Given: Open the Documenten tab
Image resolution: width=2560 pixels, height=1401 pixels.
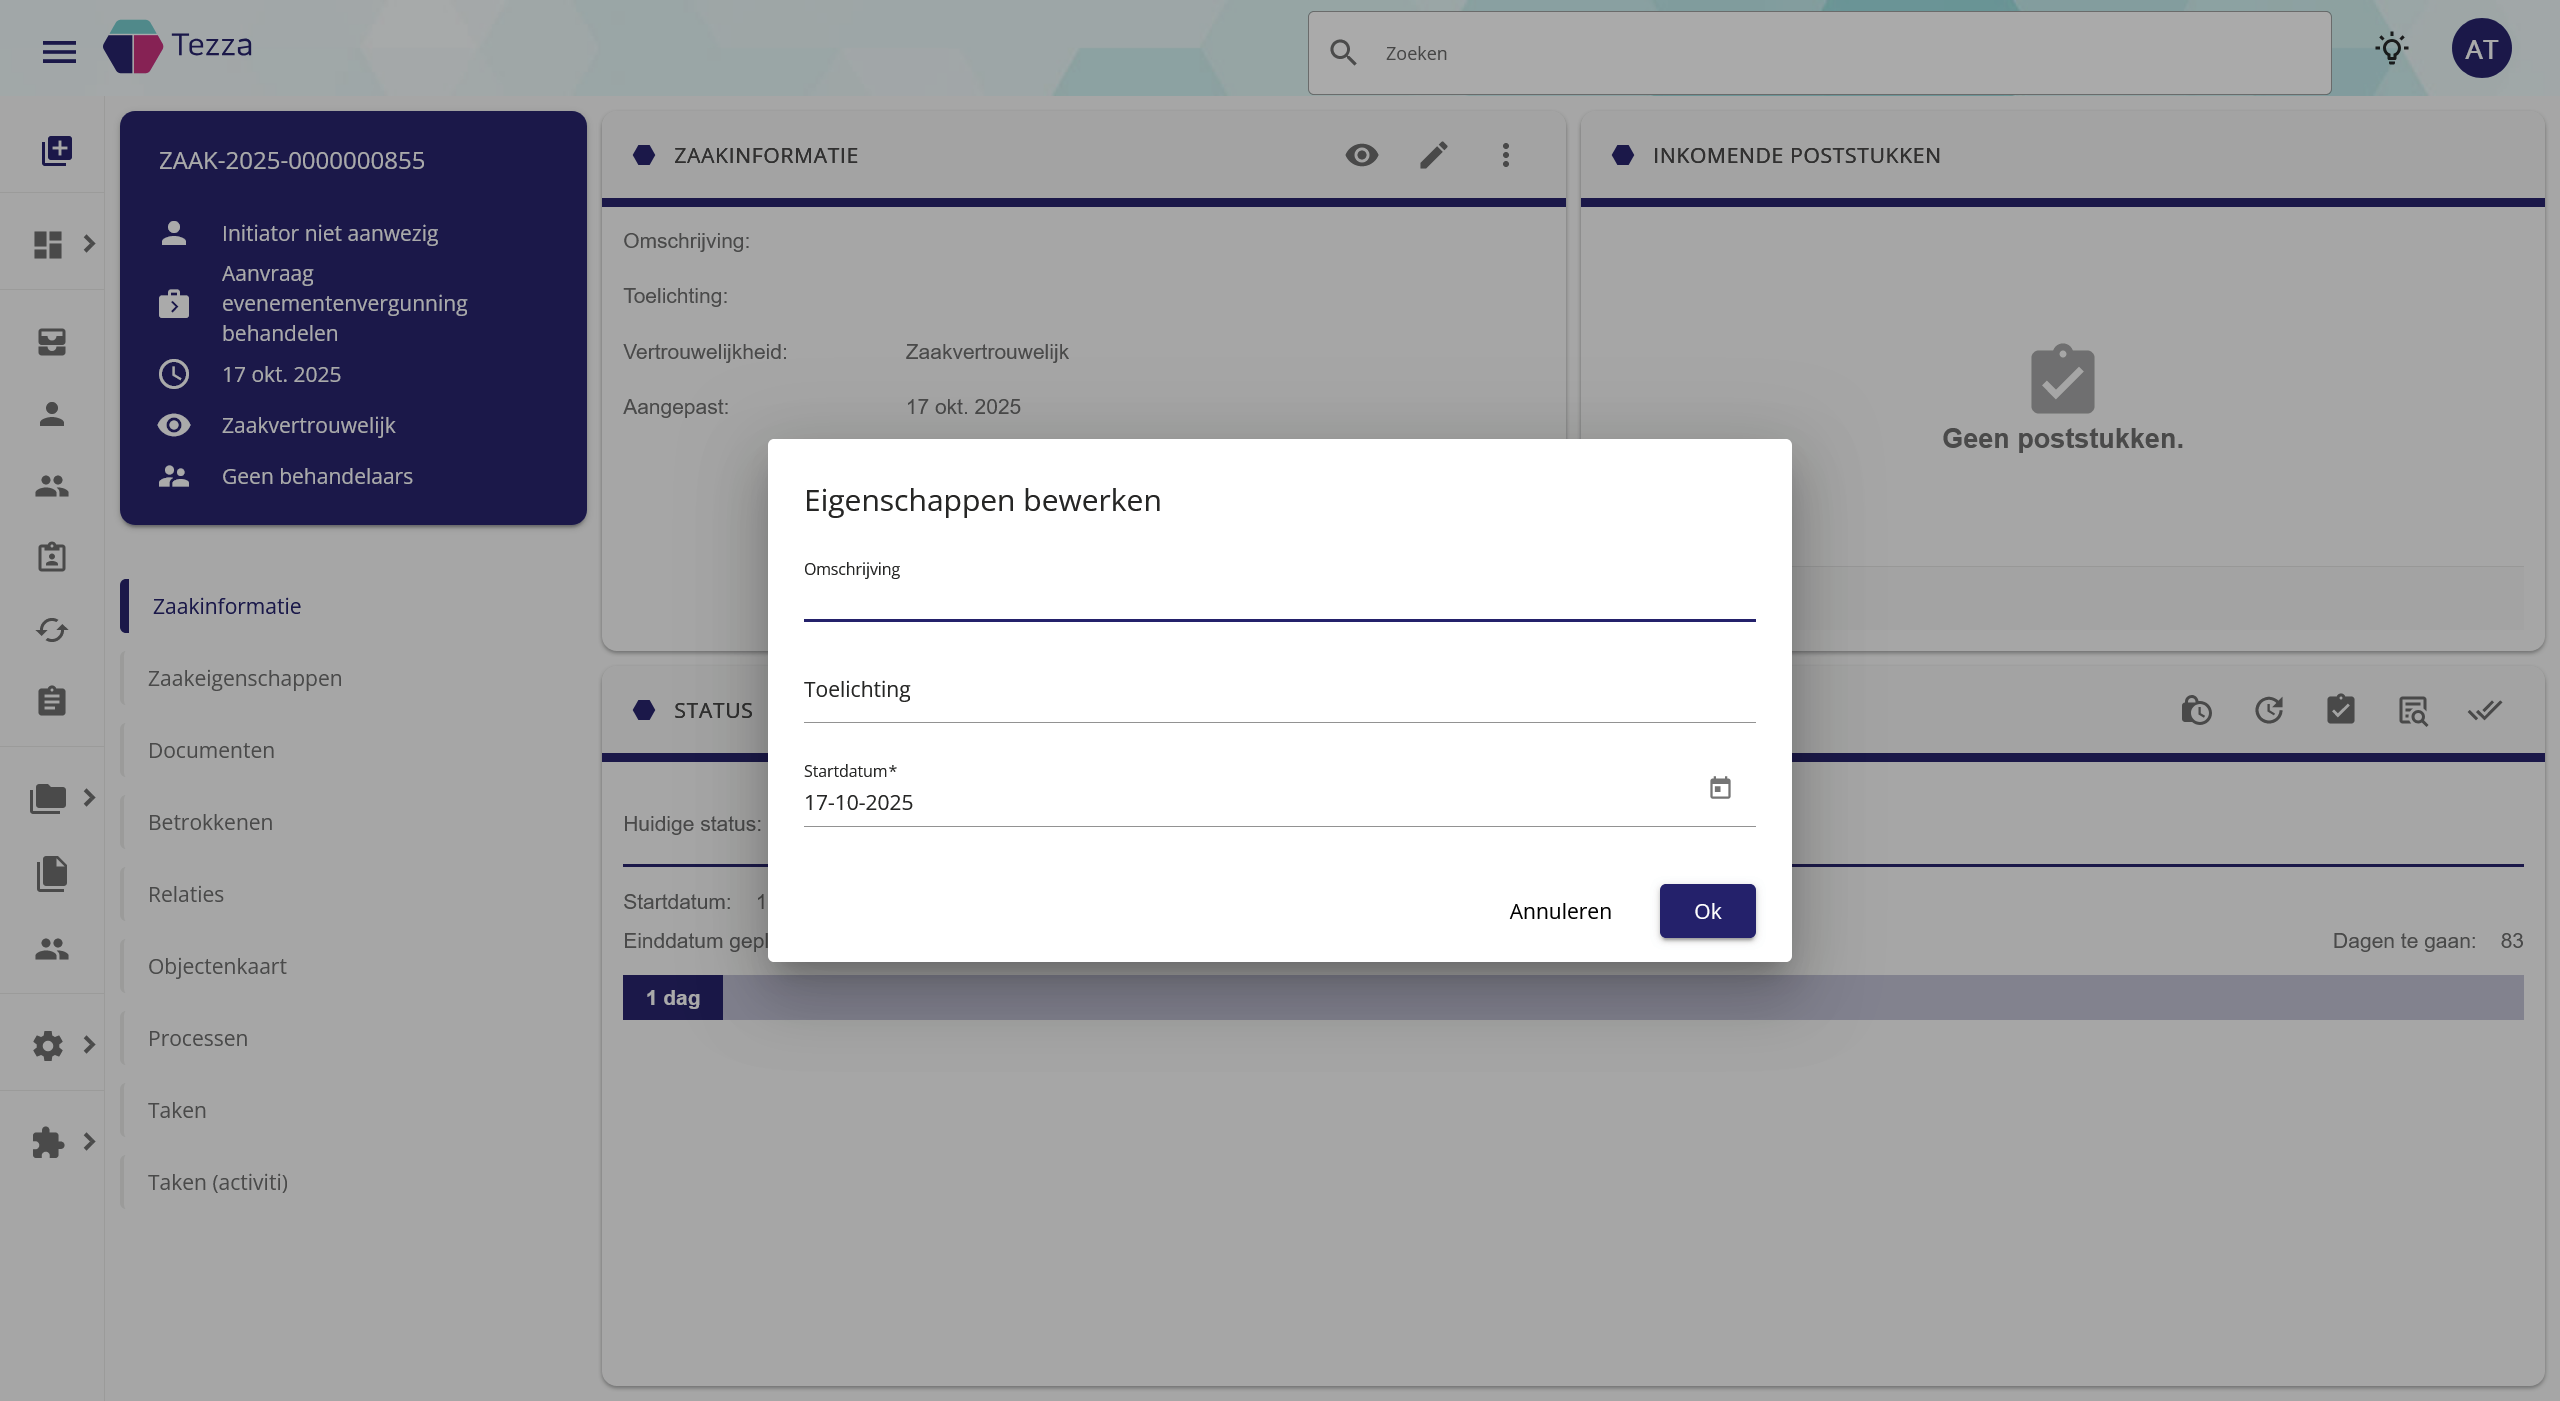Looking at the screenshot, I should (211, 750).
